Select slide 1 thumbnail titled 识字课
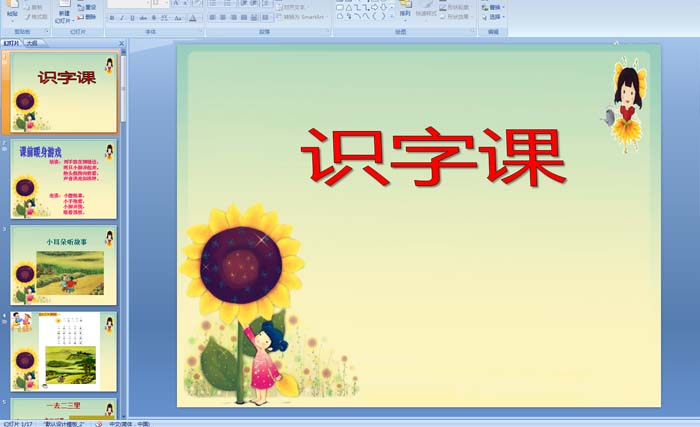Screen dimensions: 700x427 pyautogui.click(x=64, y=92)
